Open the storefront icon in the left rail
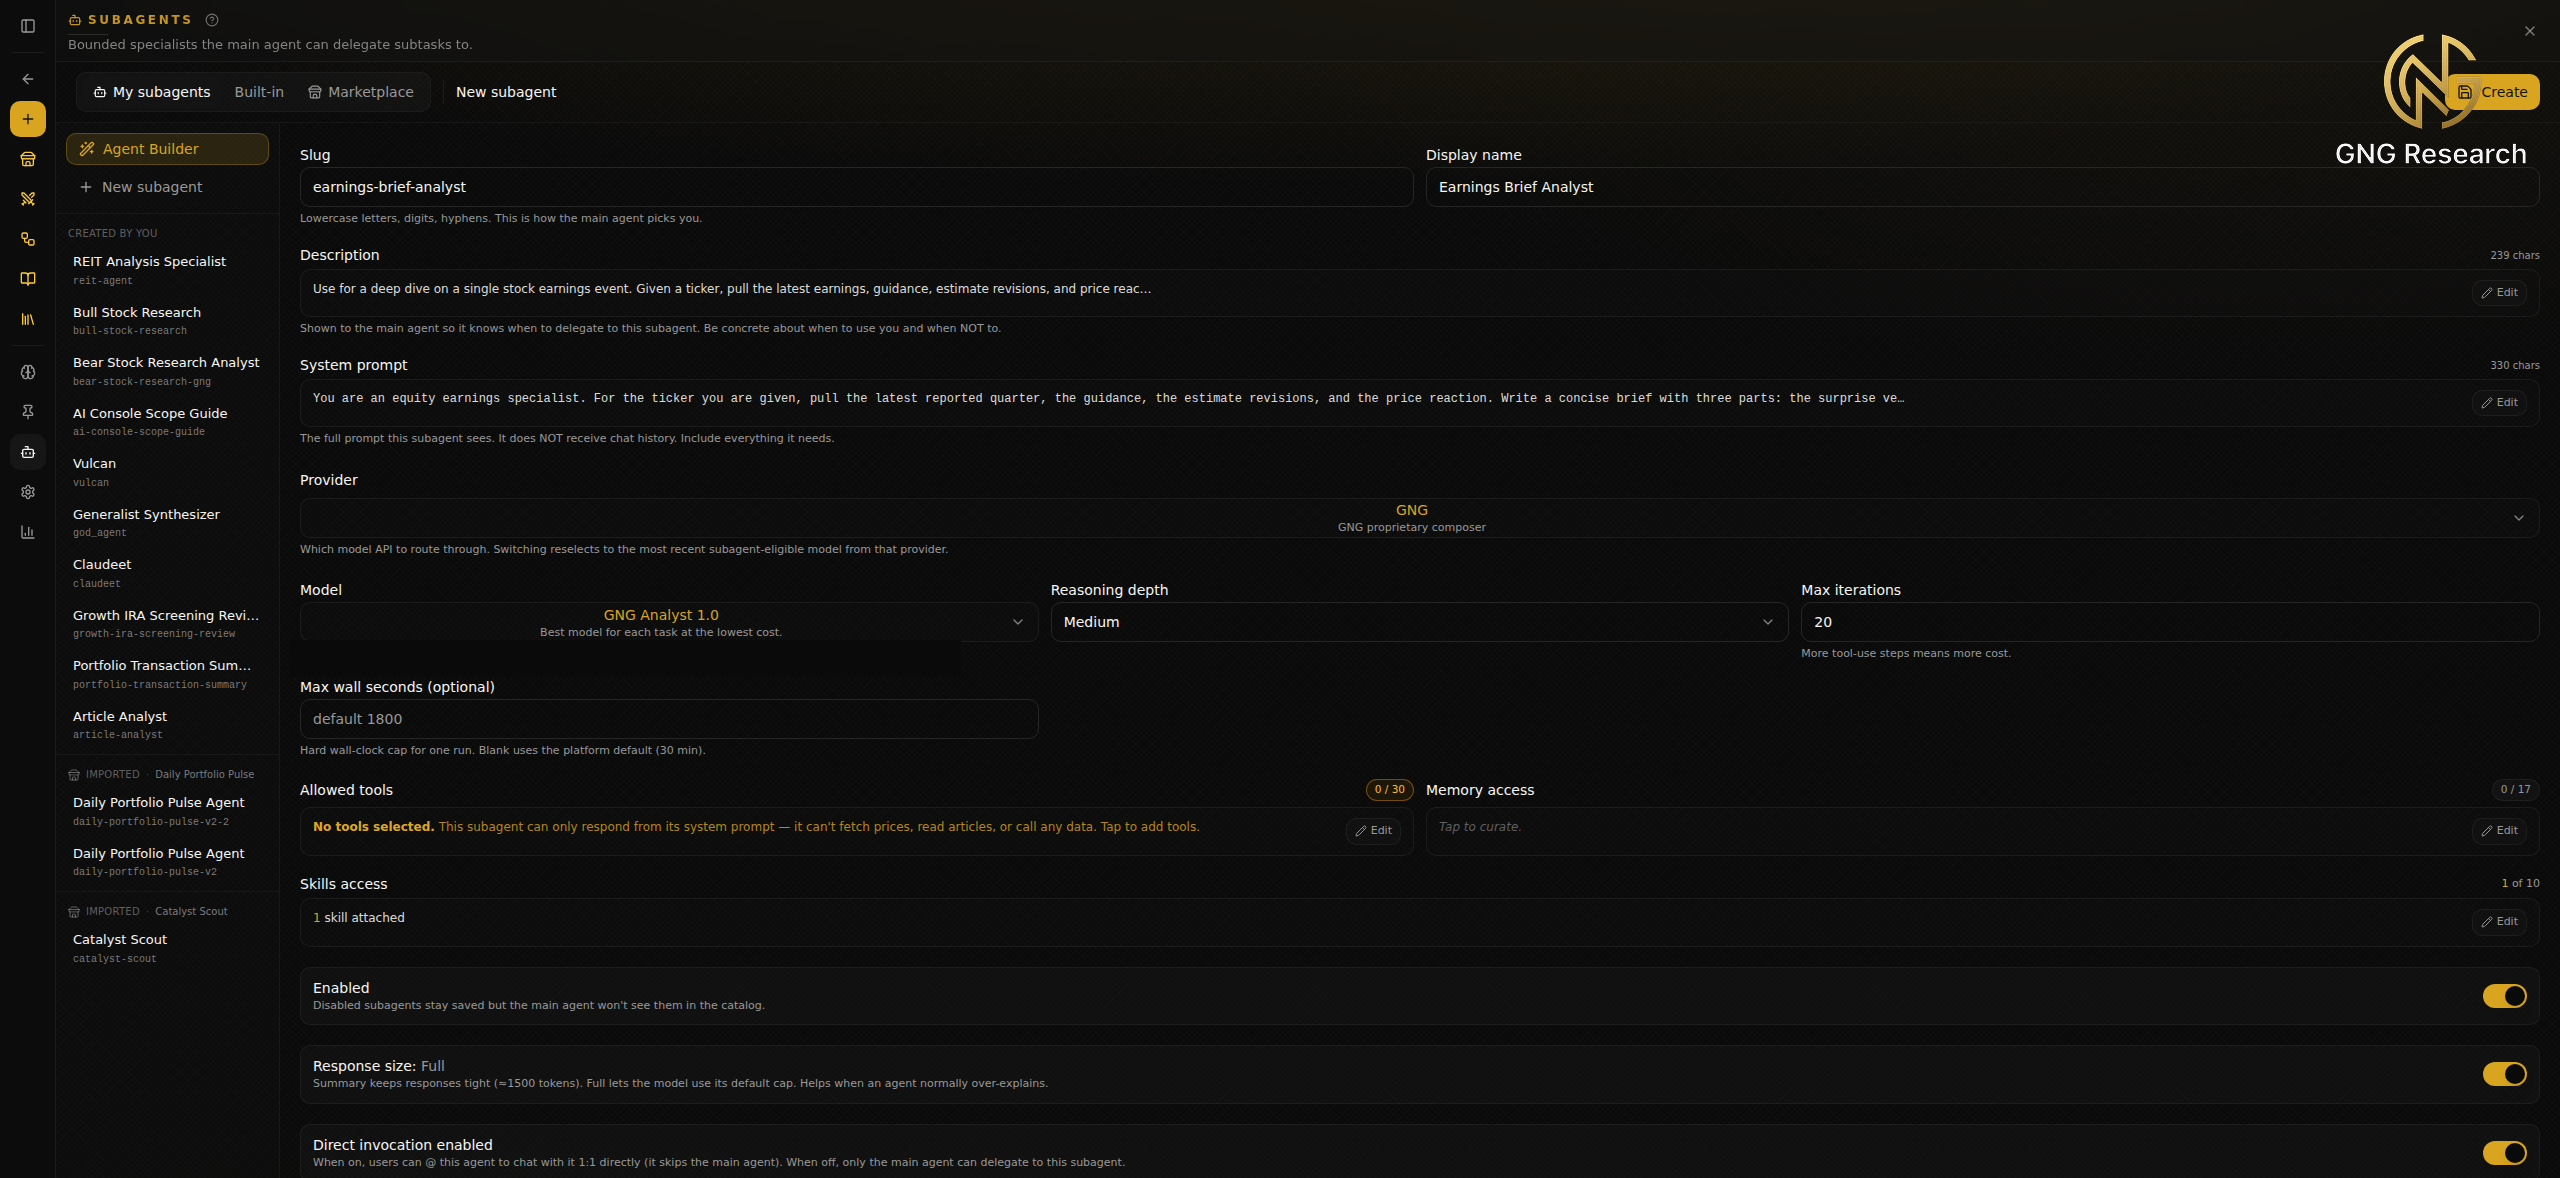This screenshot has width=2560, height=1178. click(x=28, y=159)
